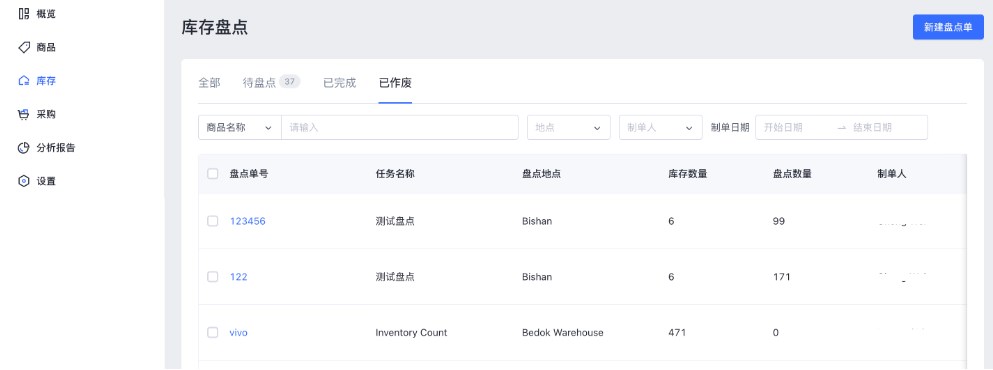Image resolution: width=993 pixels, height=370 pixels.
Task: Tick the checkbox for order 122
Action: point(213,277)
